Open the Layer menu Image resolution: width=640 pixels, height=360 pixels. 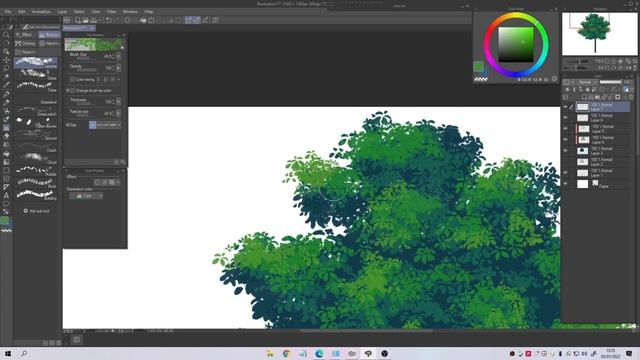[62, 12]
